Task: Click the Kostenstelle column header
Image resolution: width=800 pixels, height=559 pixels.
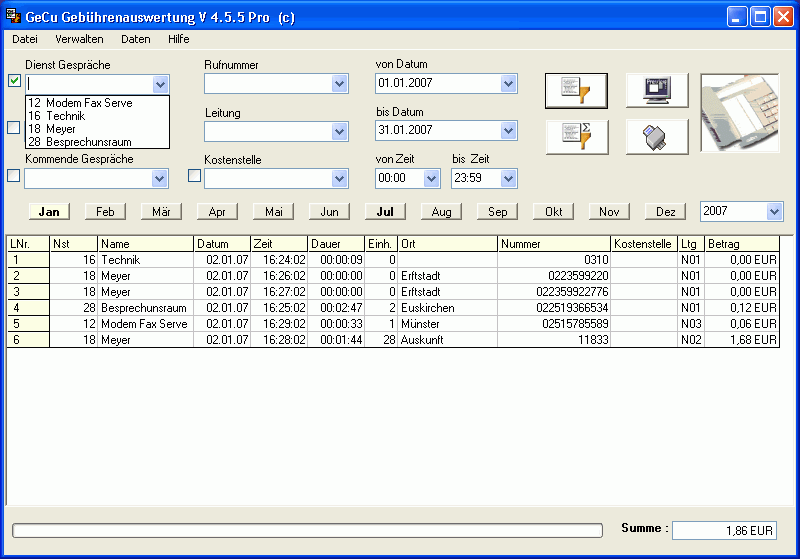Action: tap(644, 244)
